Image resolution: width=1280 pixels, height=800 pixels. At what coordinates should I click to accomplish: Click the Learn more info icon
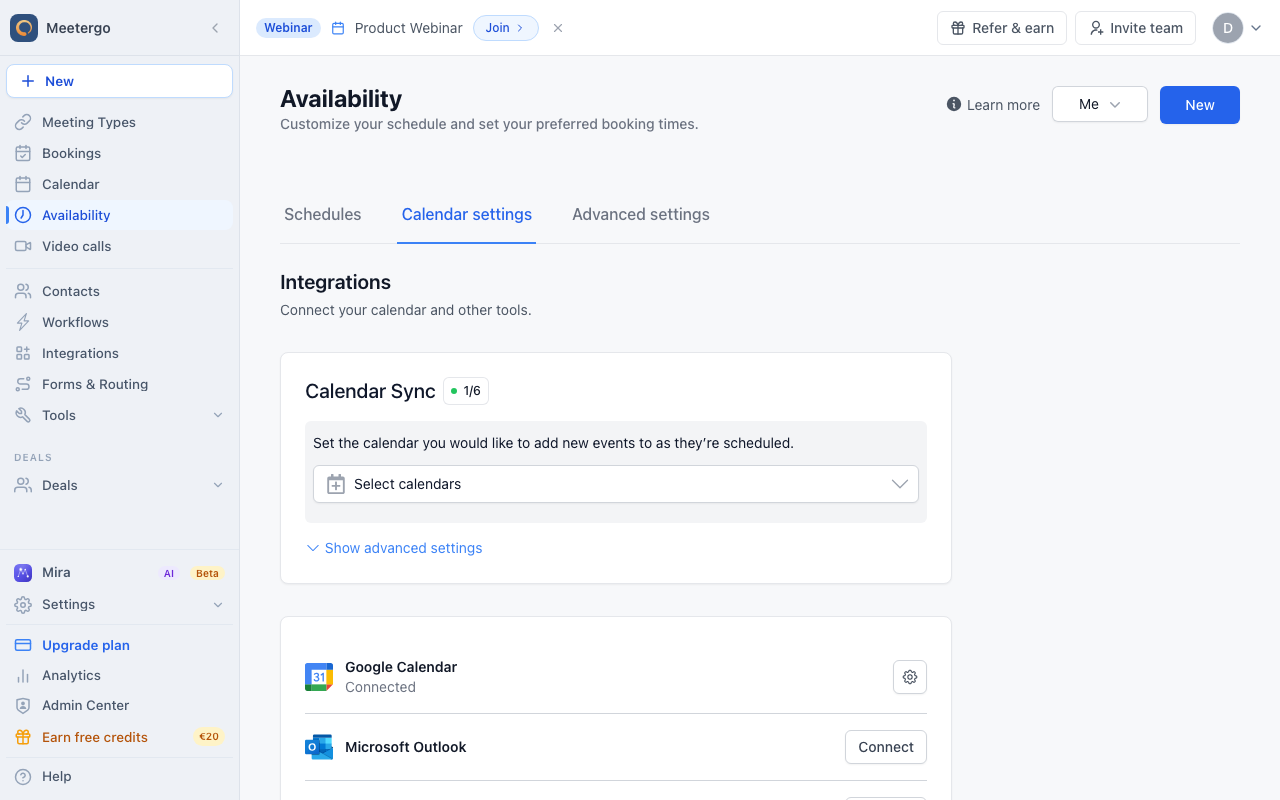[x=954, y=104]
